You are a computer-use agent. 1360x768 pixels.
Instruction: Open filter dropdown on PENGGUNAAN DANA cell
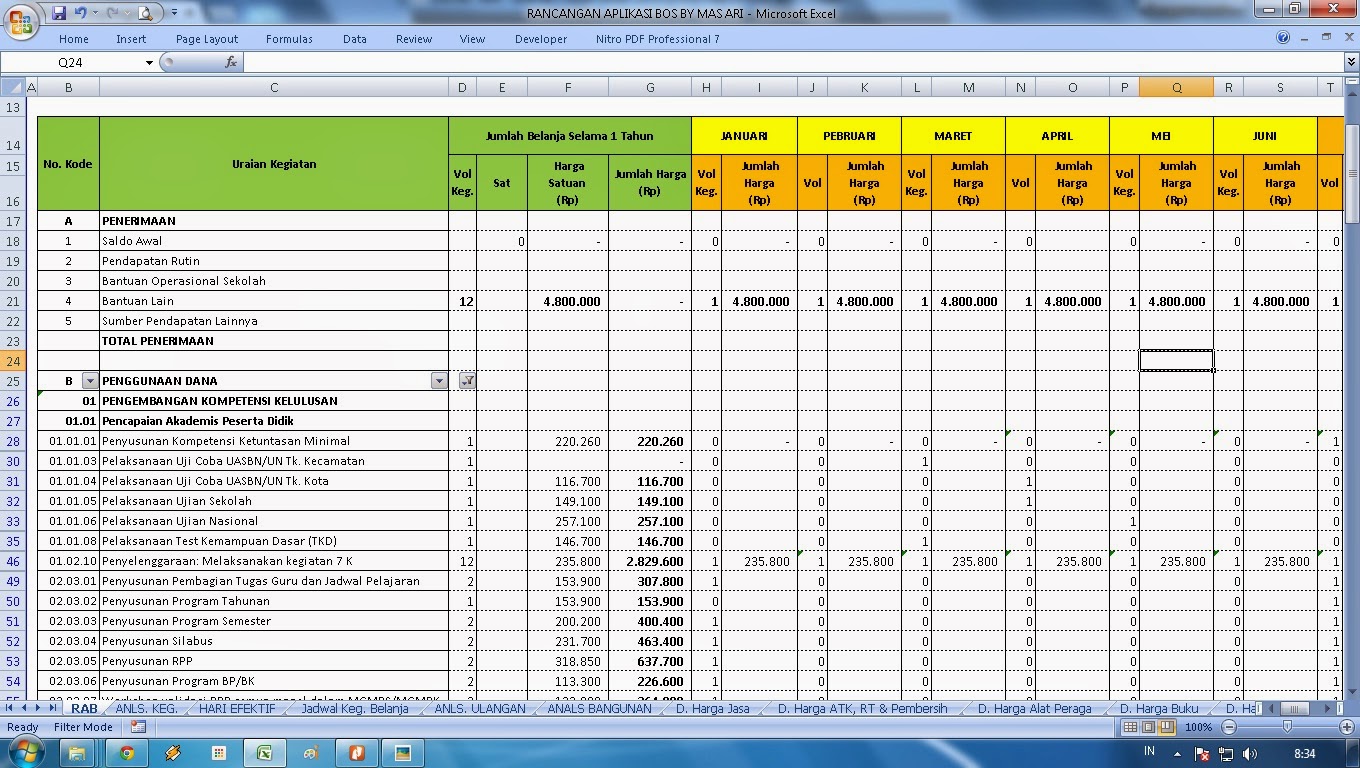439,381
